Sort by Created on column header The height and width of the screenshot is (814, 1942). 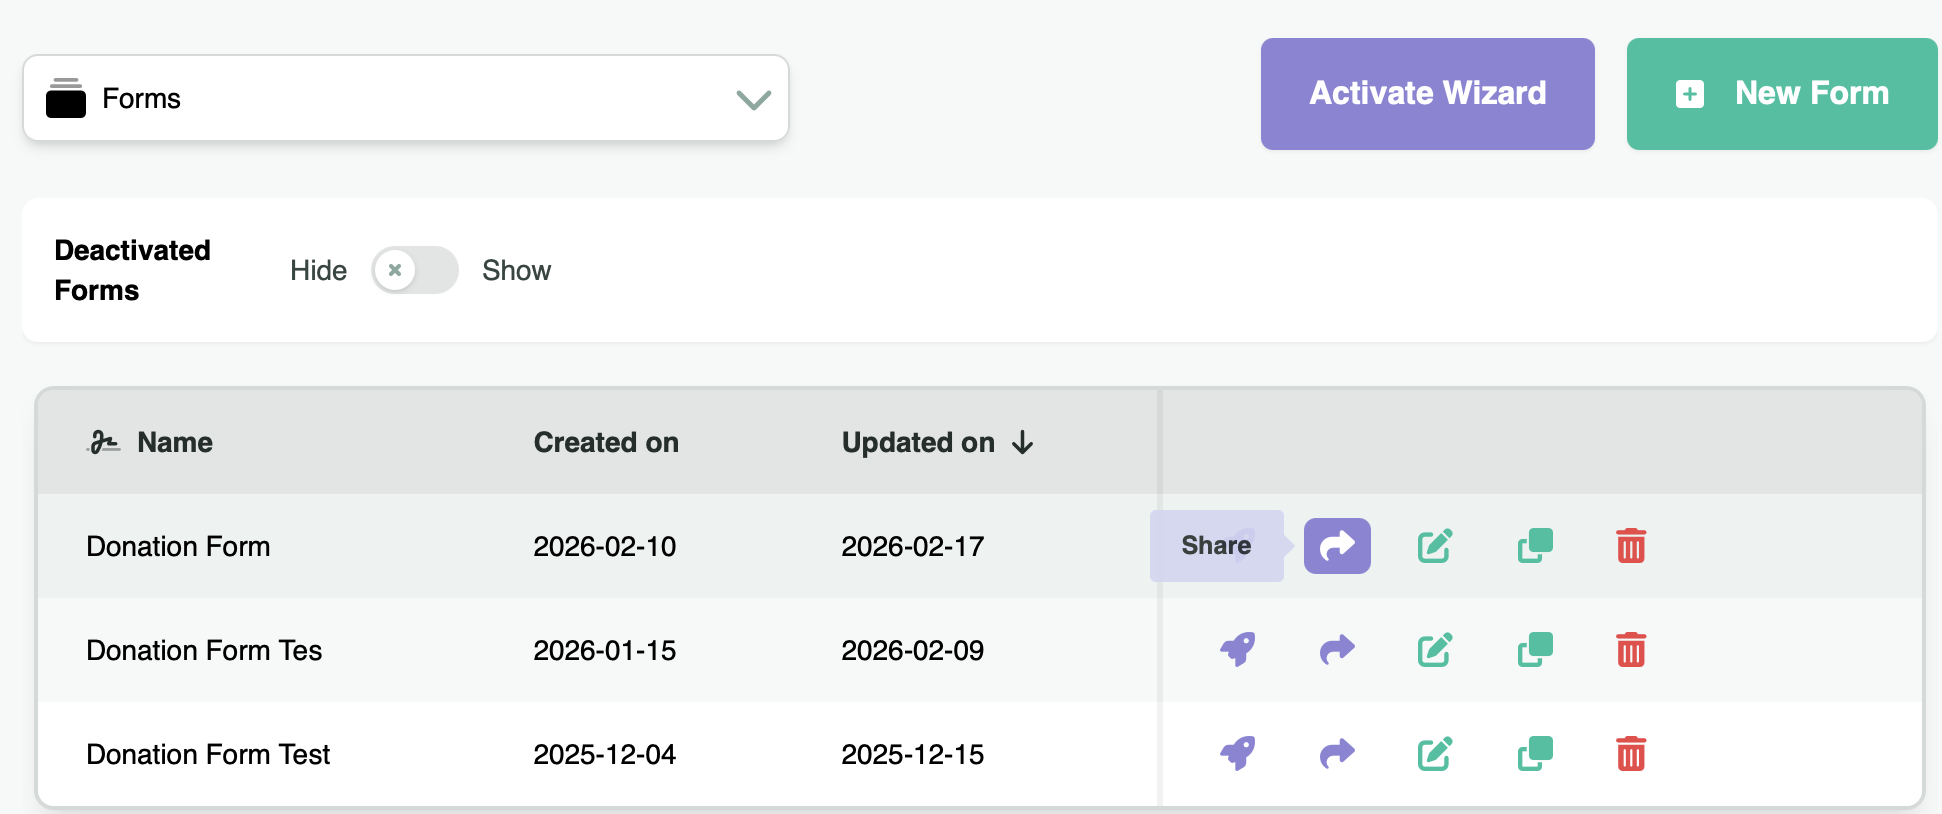coord(605,442)
